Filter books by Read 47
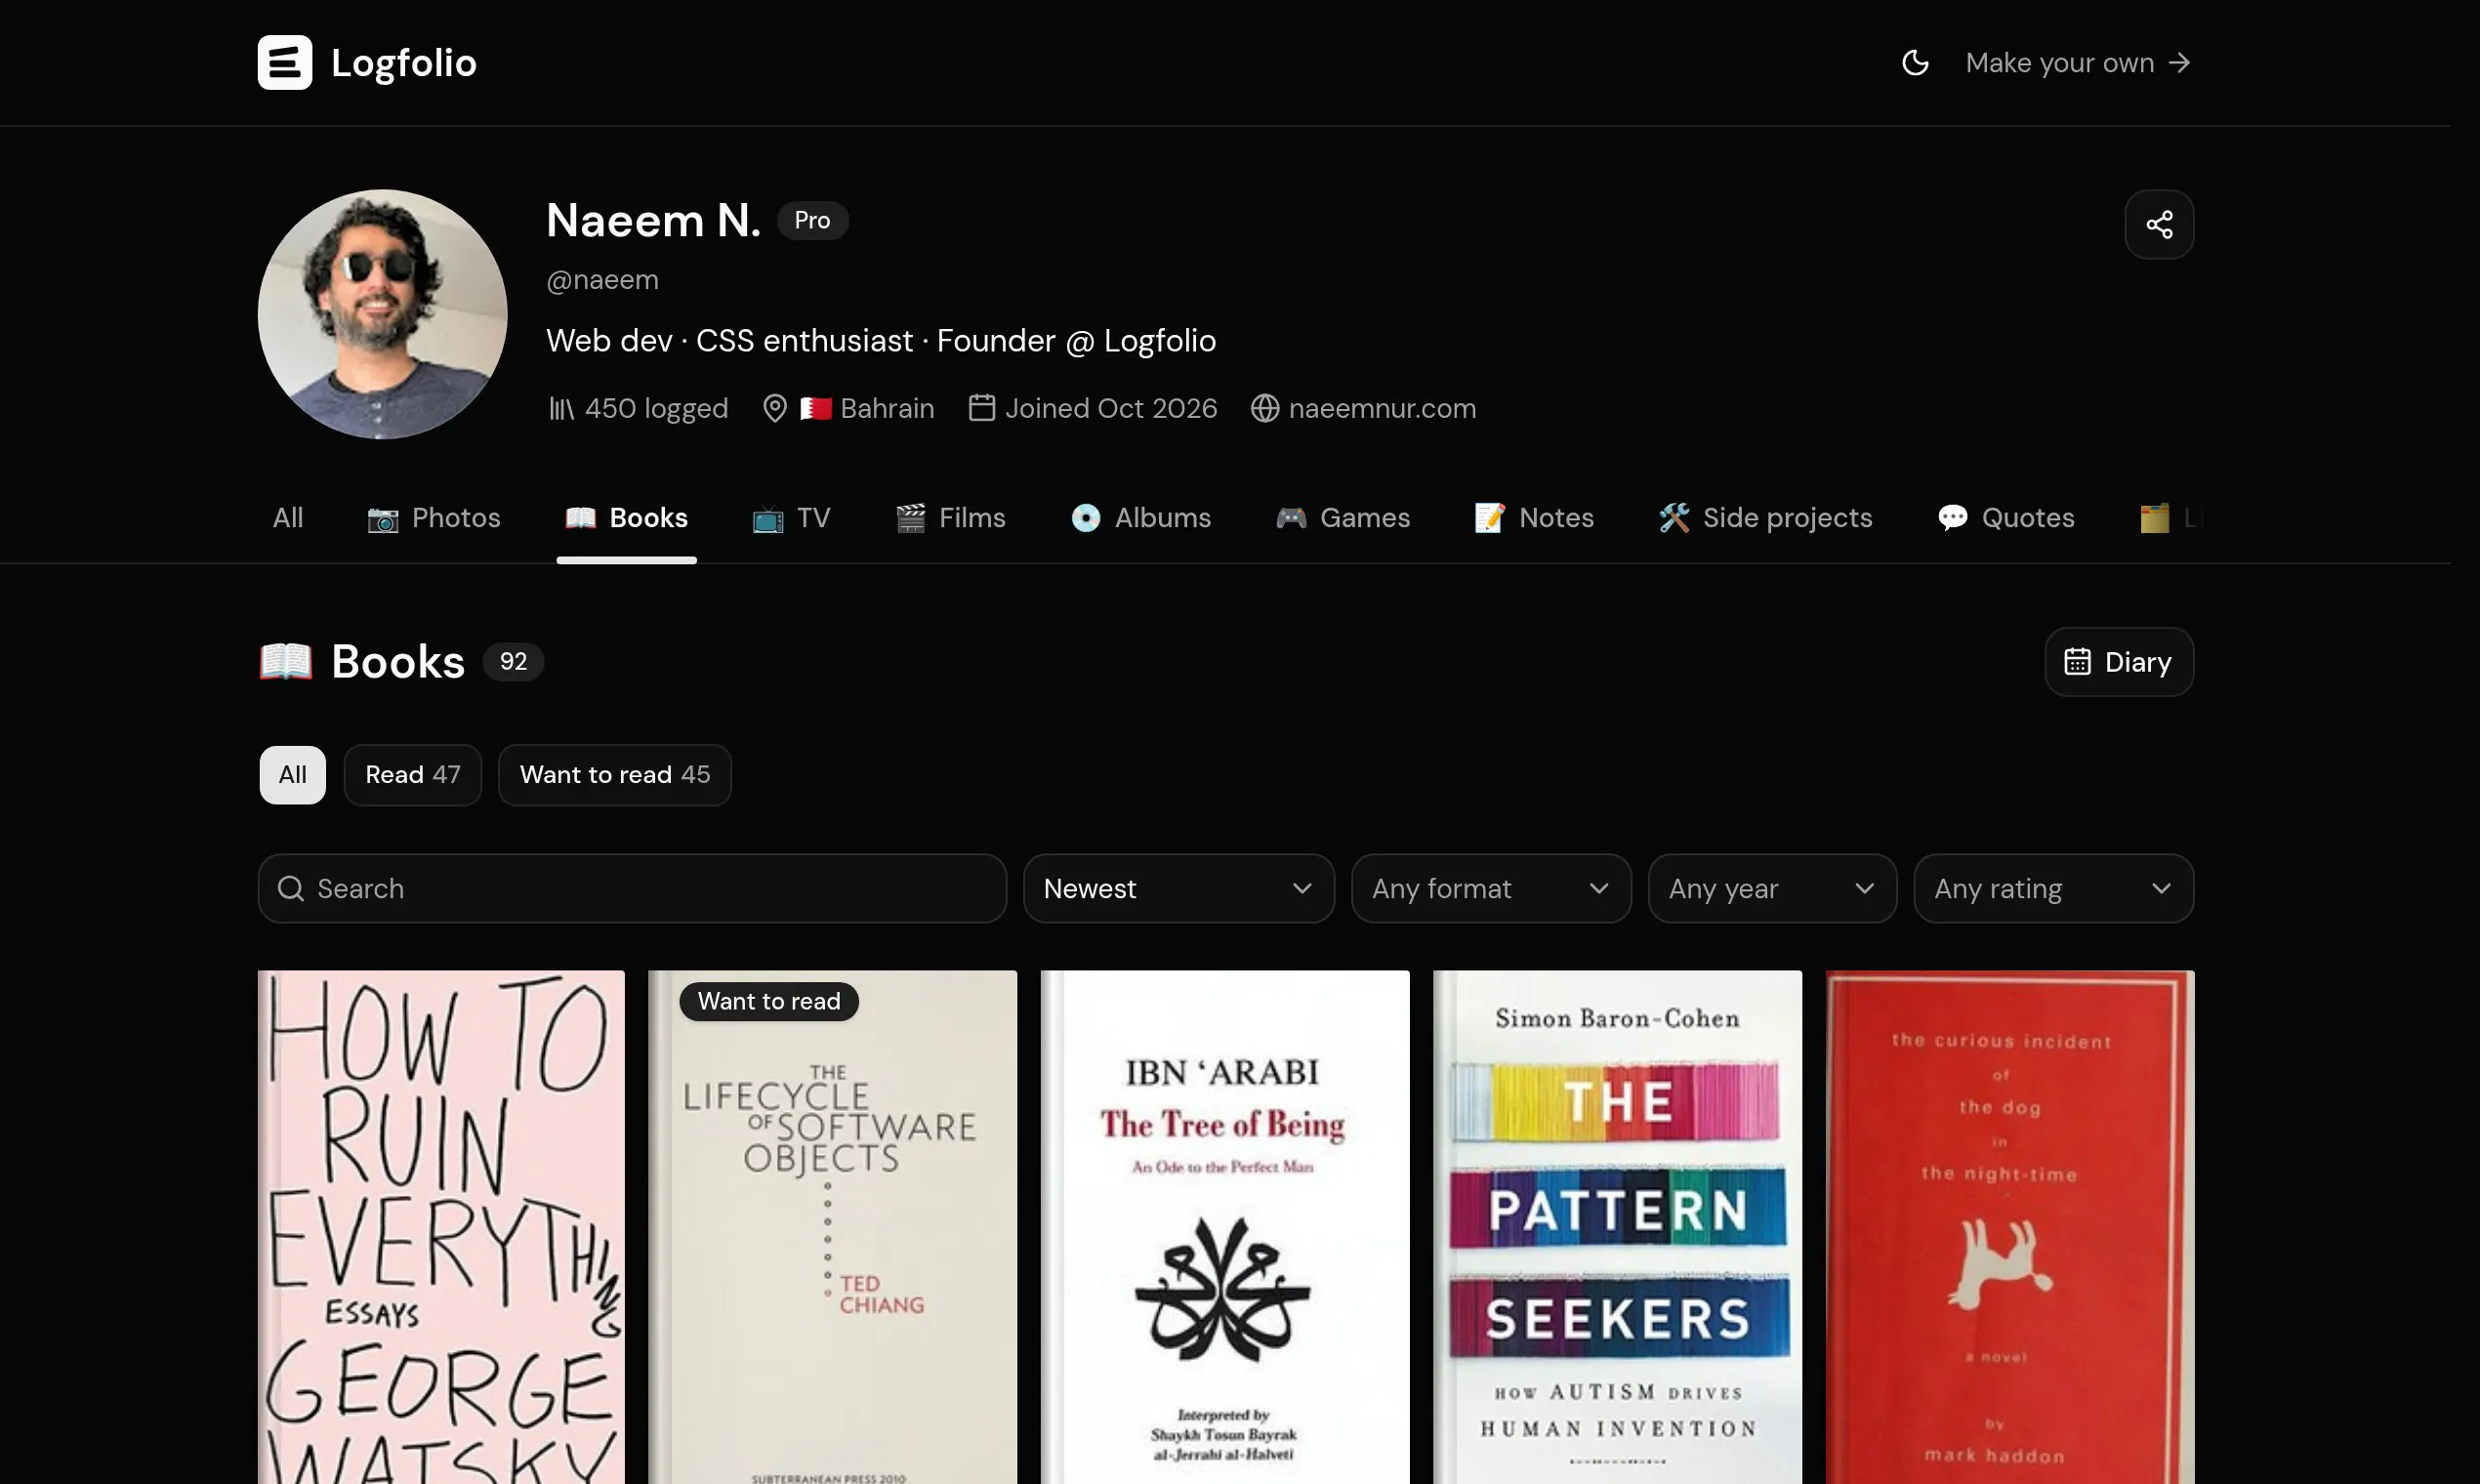 [x=413, y=775]
